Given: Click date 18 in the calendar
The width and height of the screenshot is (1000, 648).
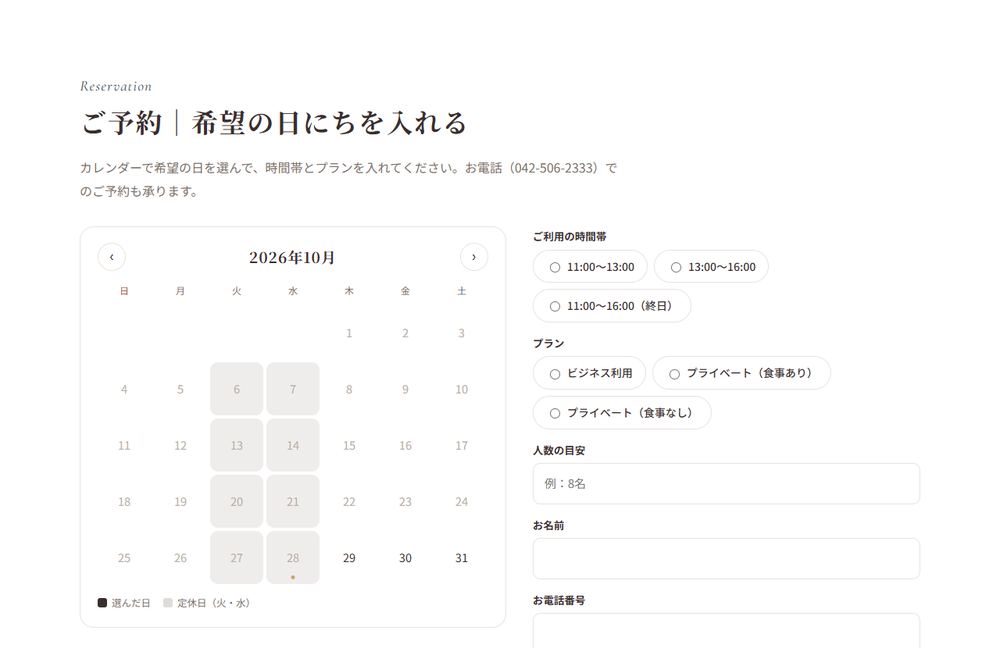Looking at the screenshot, I should (x=124, y=501).
